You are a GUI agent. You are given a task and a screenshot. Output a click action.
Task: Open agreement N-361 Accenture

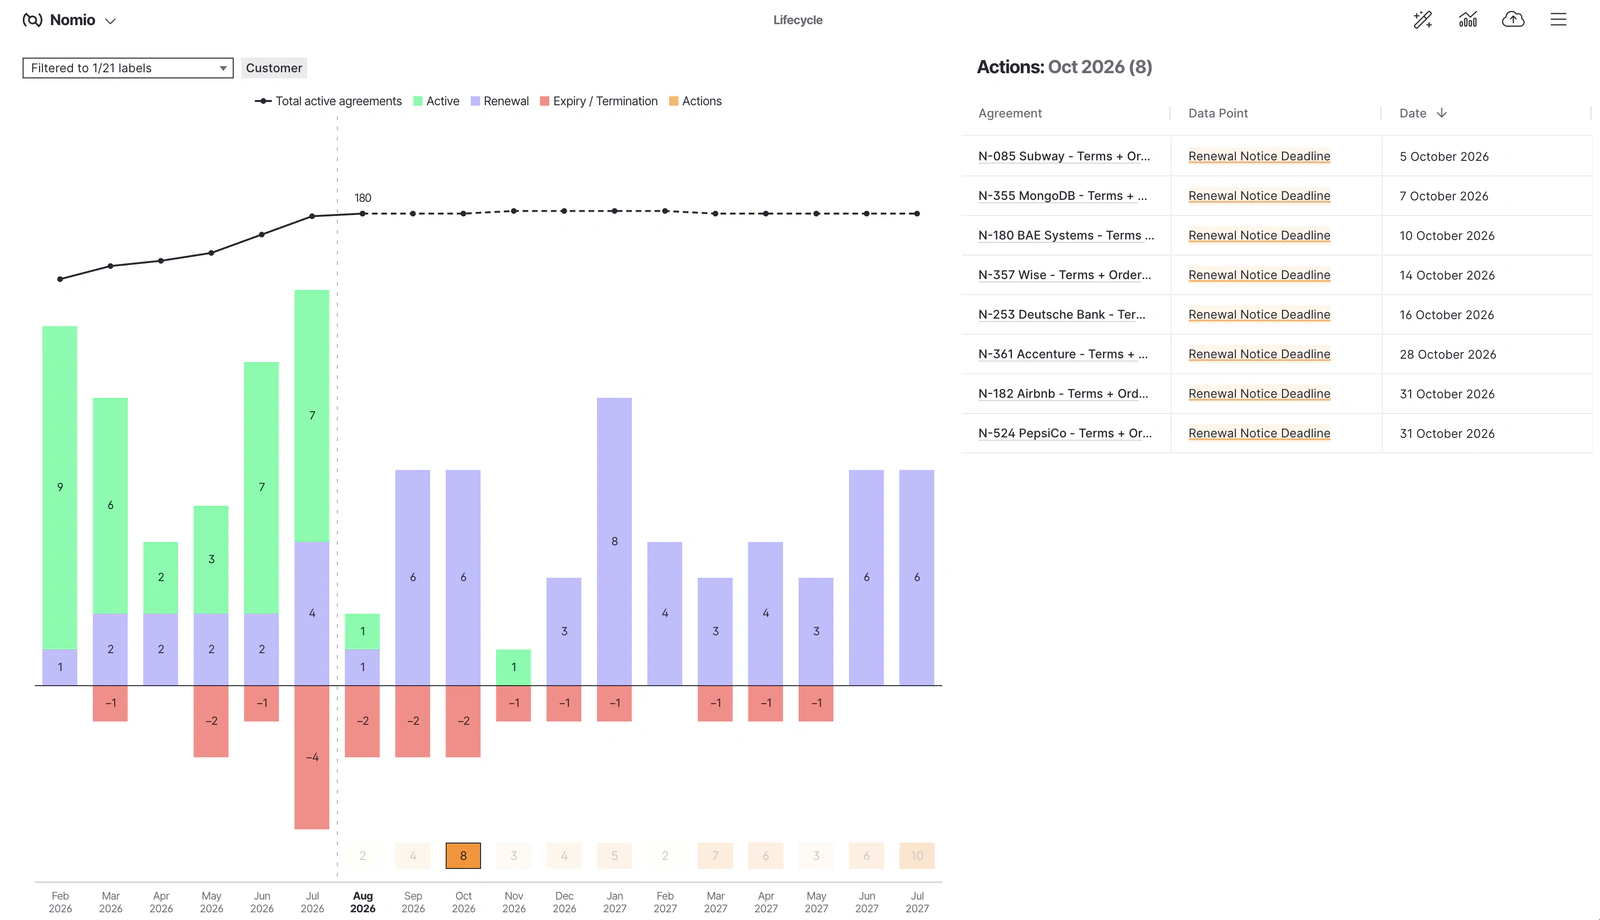point(1063,354)
